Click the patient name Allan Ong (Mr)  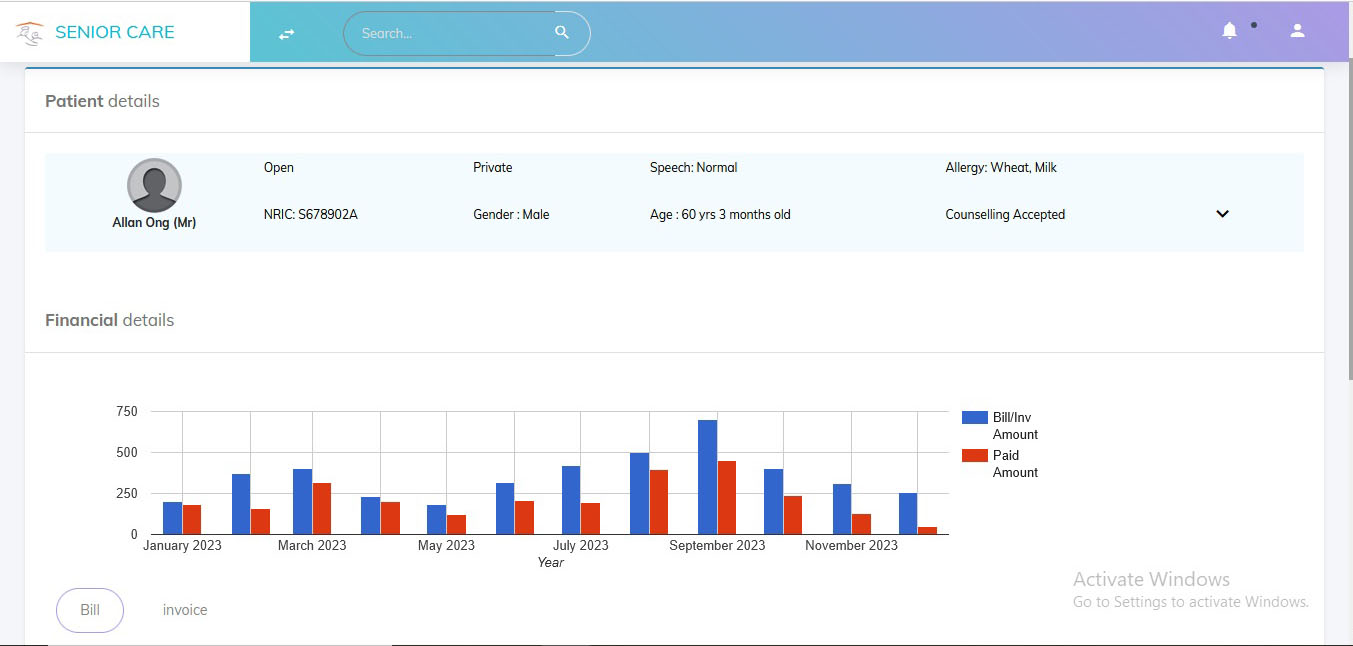click(x=154, y=223)
